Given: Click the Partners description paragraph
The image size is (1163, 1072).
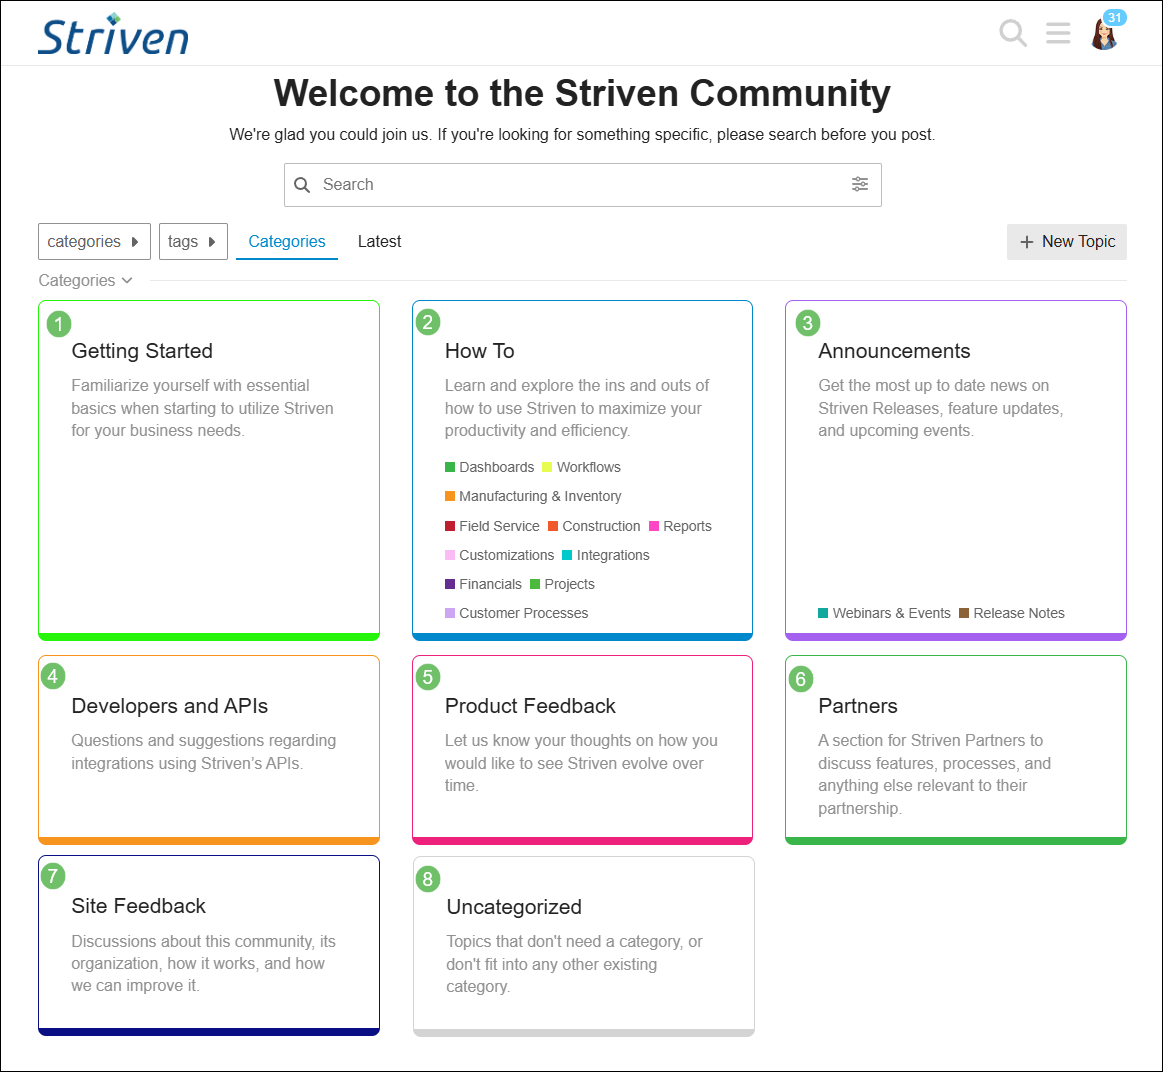Looking at the screenshot, I should click(935, 775).
